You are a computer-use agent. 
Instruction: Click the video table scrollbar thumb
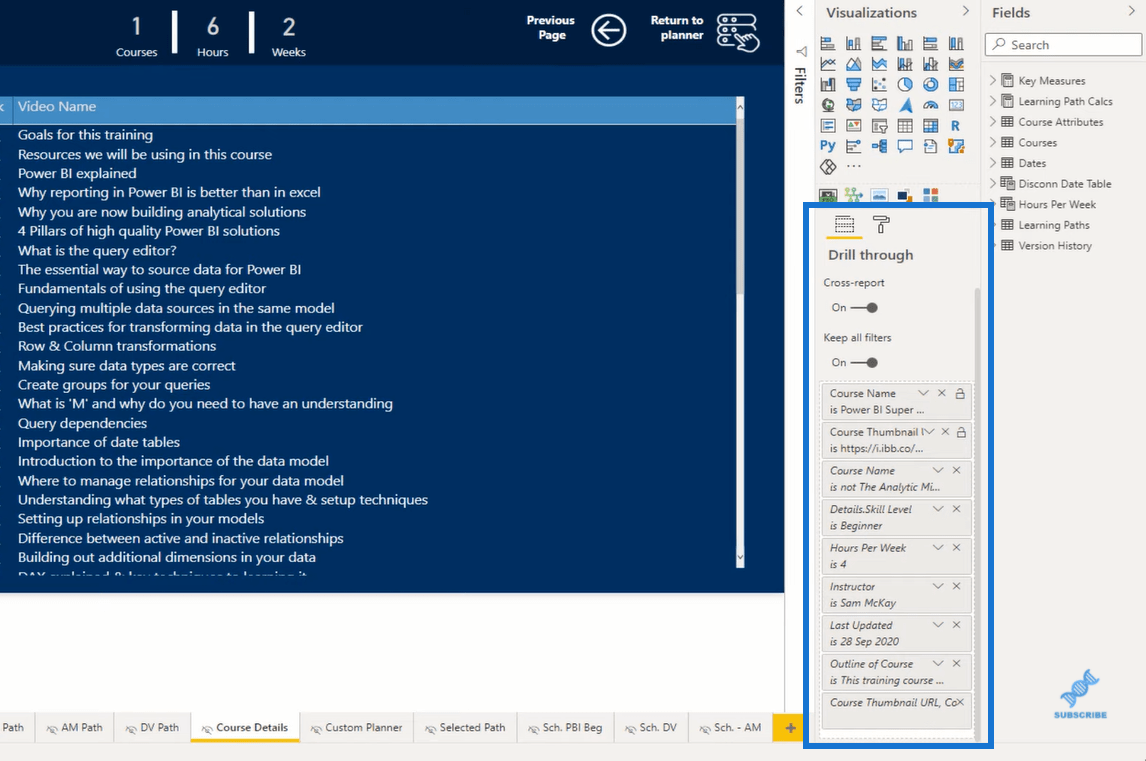[740, 206]
